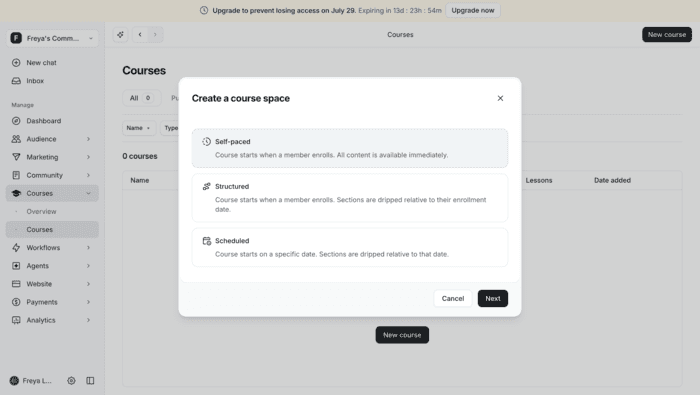Click the Workflows lightning icon

tap(16, 248)
